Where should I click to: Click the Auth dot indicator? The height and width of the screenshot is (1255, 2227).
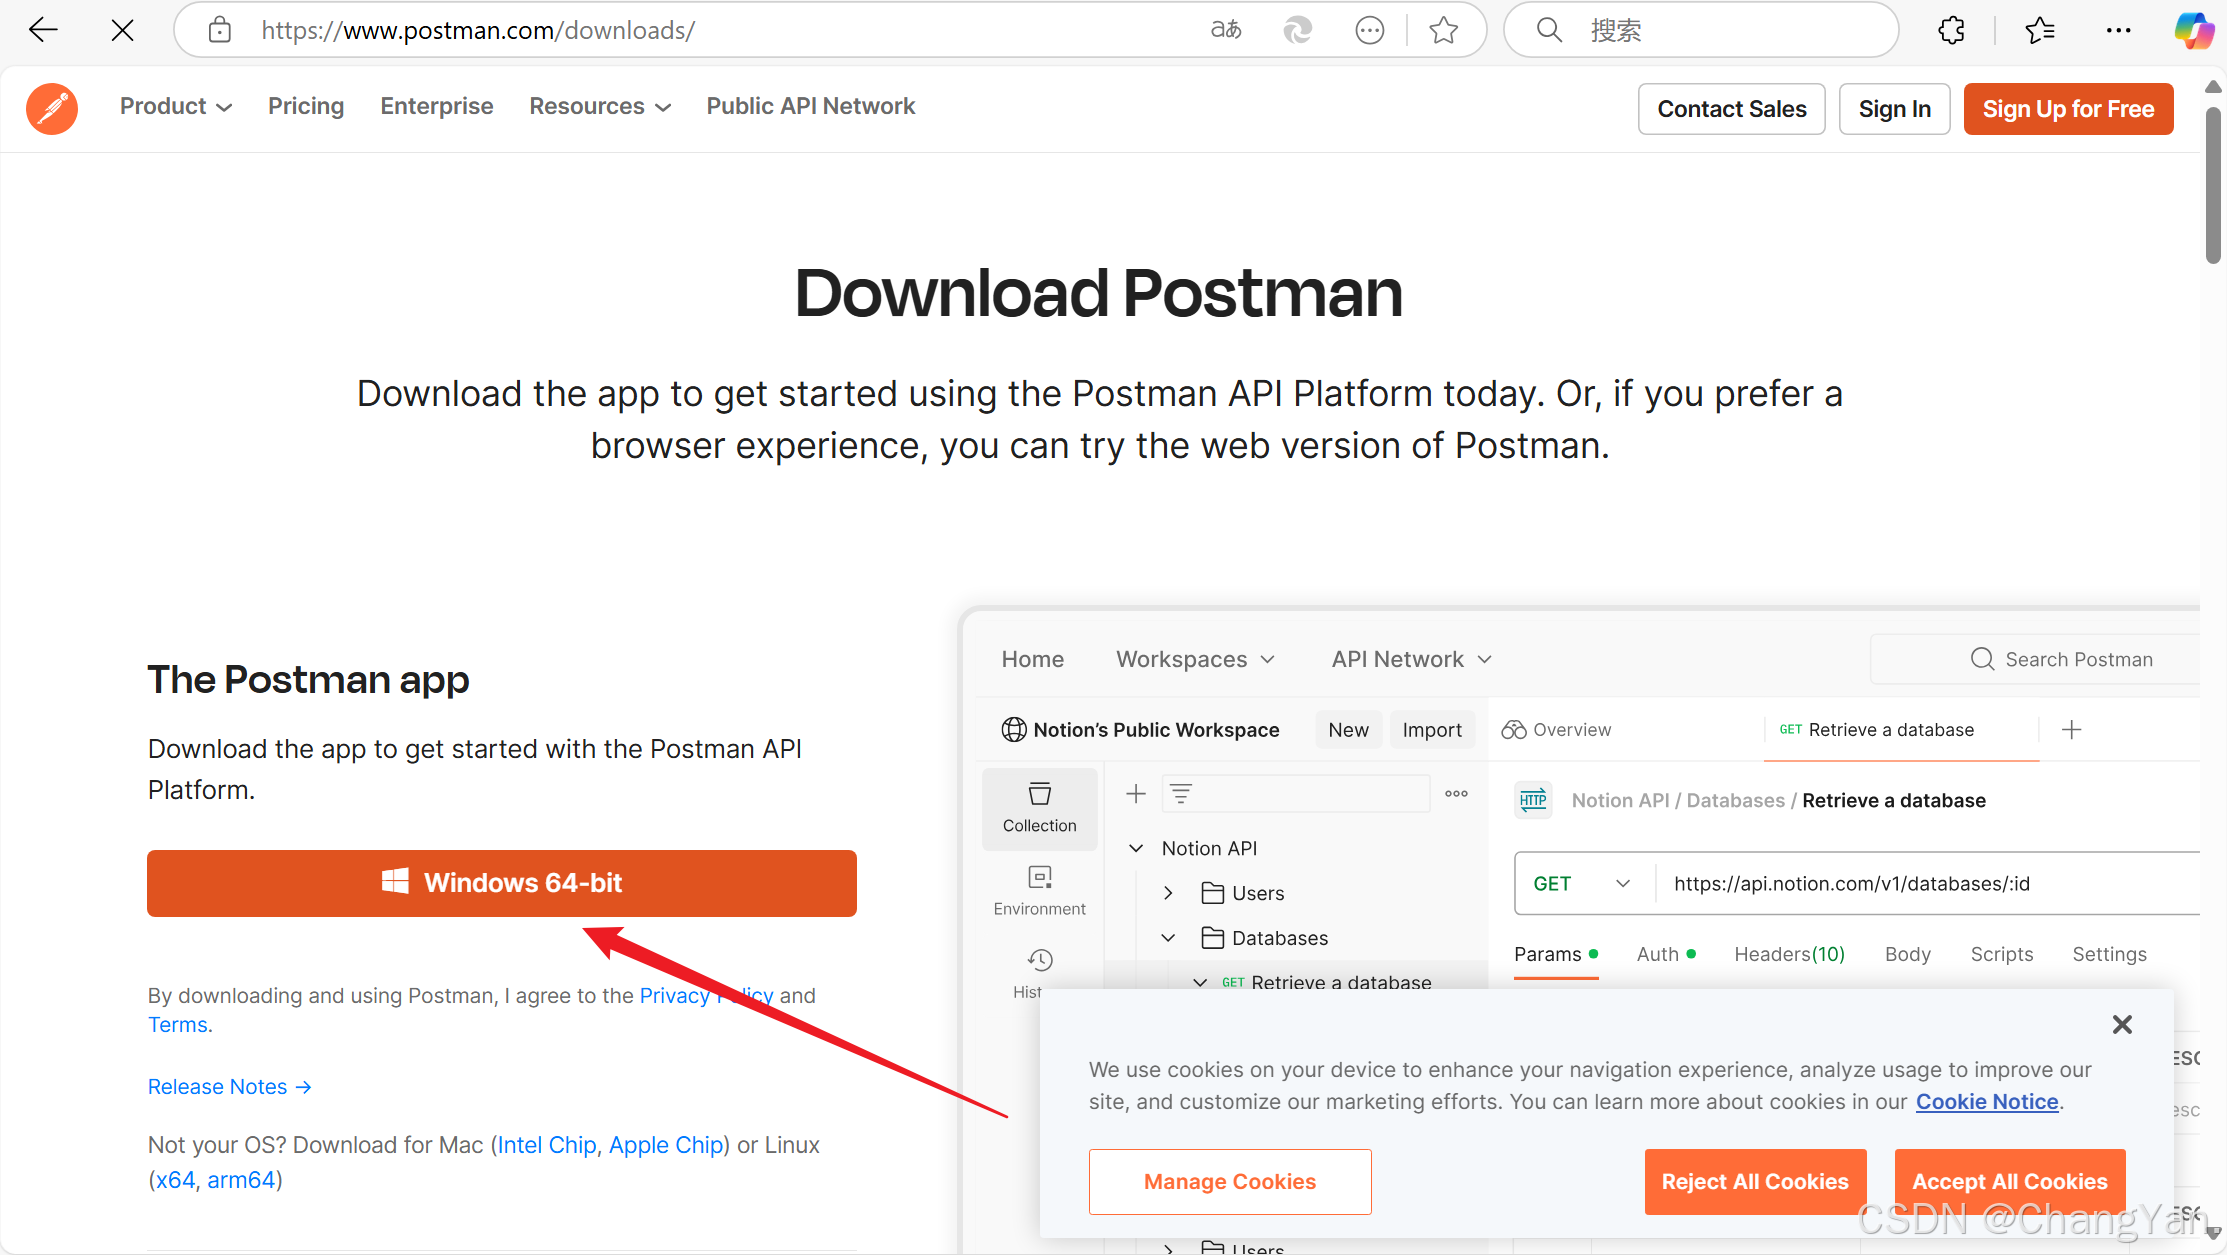[x=1692, y=954]
